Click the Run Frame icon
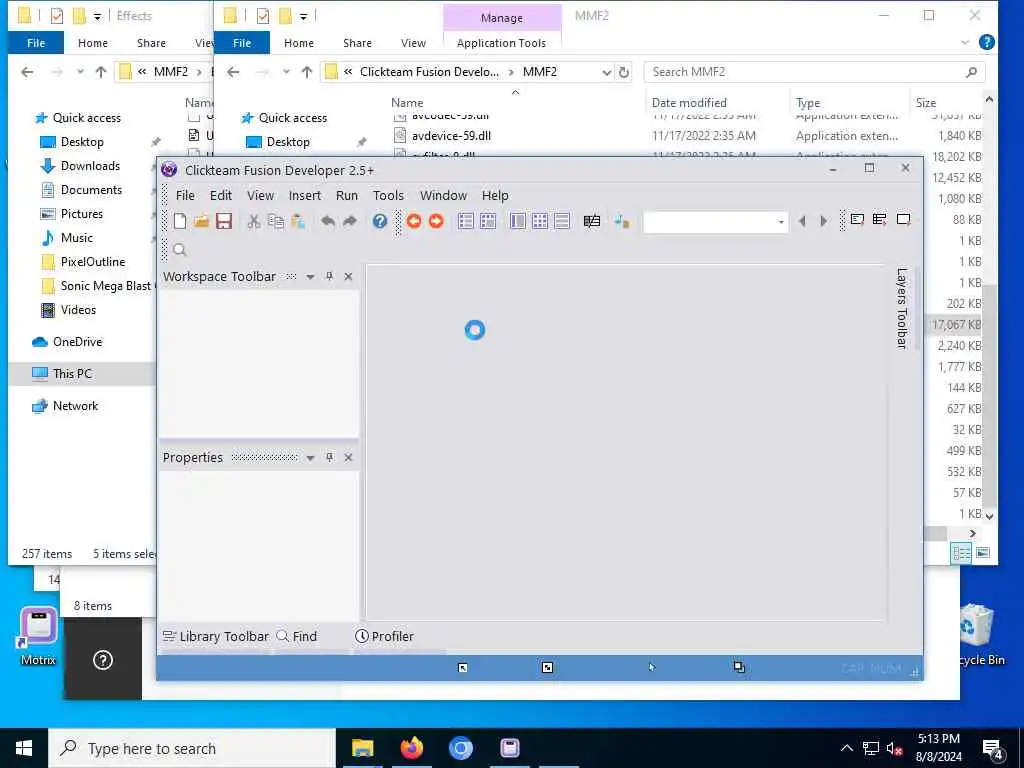The image size is (1024, 768). [903, 220]
